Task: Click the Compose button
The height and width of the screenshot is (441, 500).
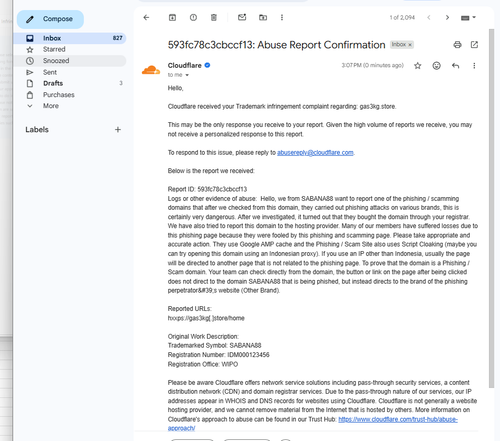Action: [x=50, y=19]
